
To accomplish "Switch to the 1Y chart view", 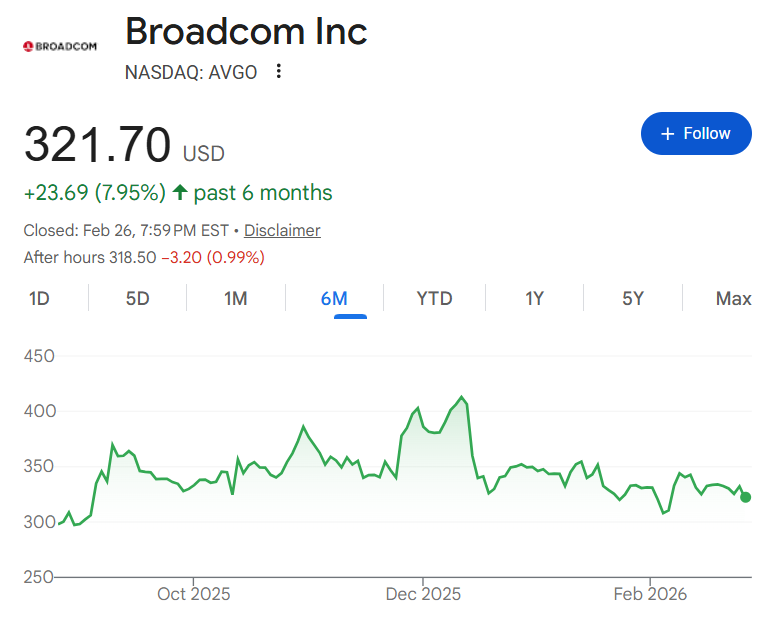I will point(534,298).
